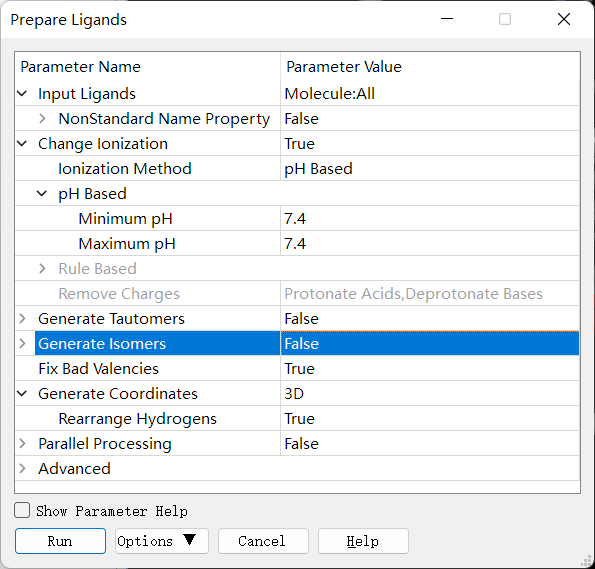Collapse Generate Coordinates section

point(22,394)
